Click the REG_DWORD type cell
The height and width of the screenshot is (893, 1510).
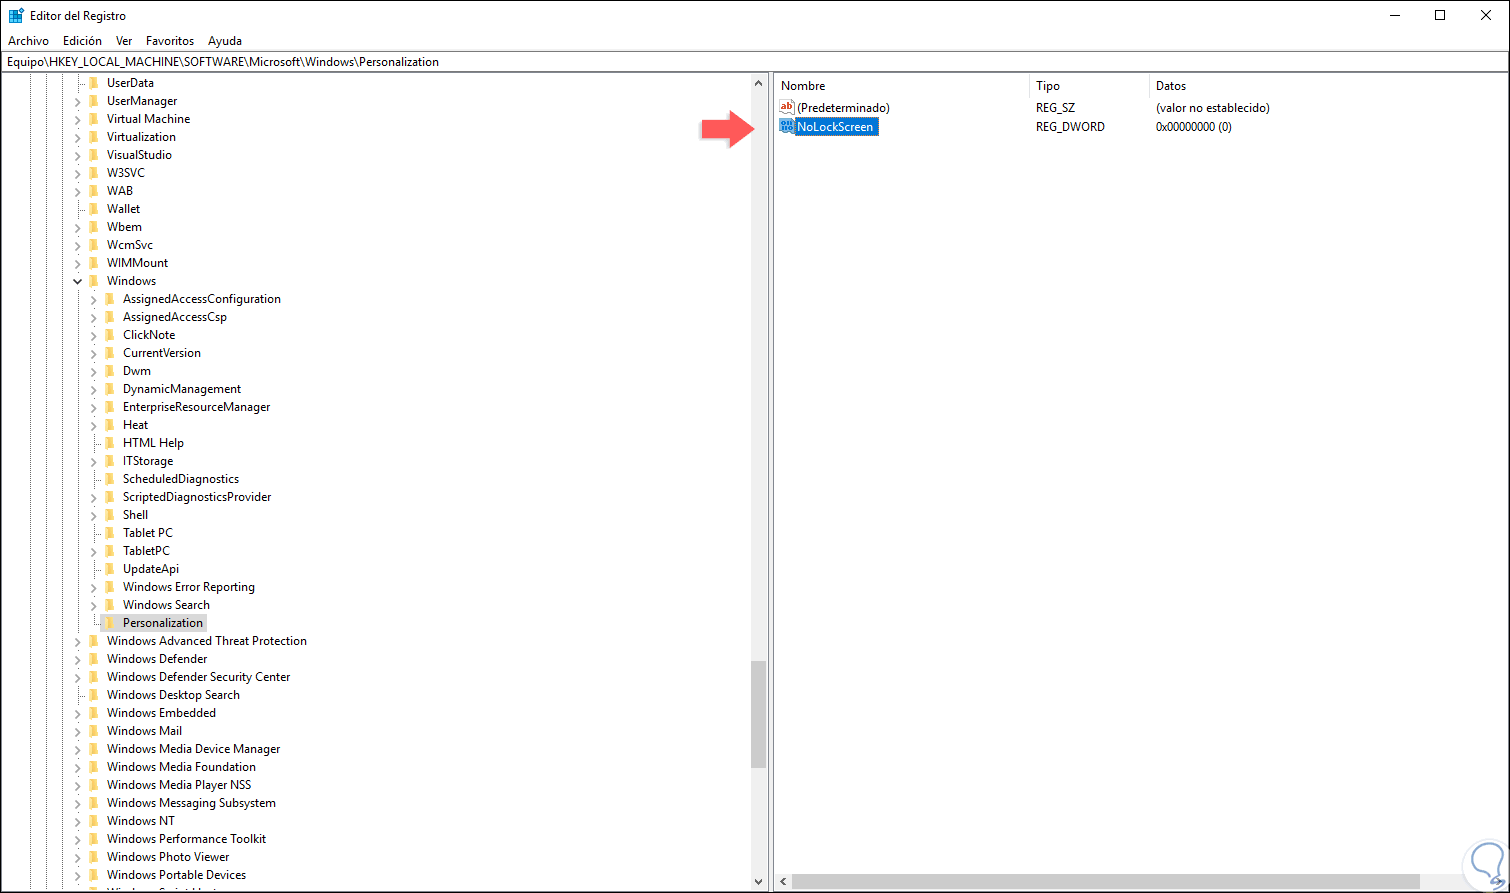tap(1070, 127)
